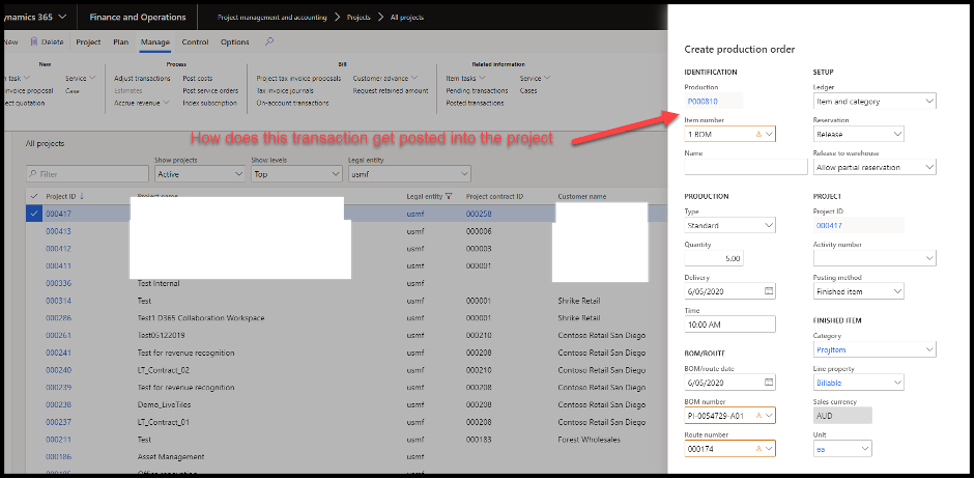Viewport: 977px width, 479px height.
Task: Open project contract 000250 link
Action: [479, 214]
